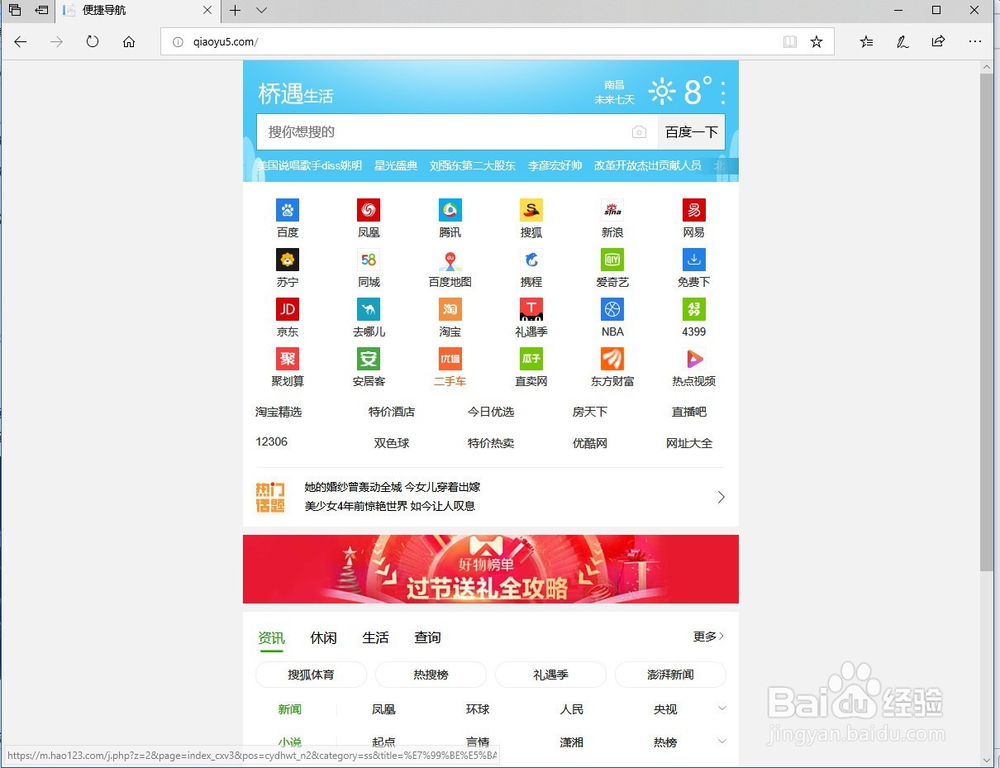Open the 礼遇季 Tmall icon

coord(531,309)
